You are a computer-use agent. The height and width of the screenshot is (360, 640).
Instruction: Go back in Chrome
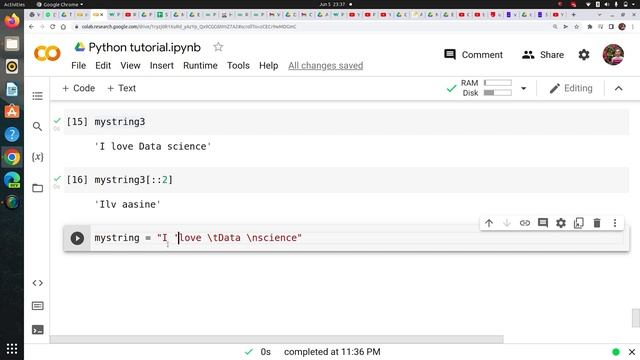point(31,27)
